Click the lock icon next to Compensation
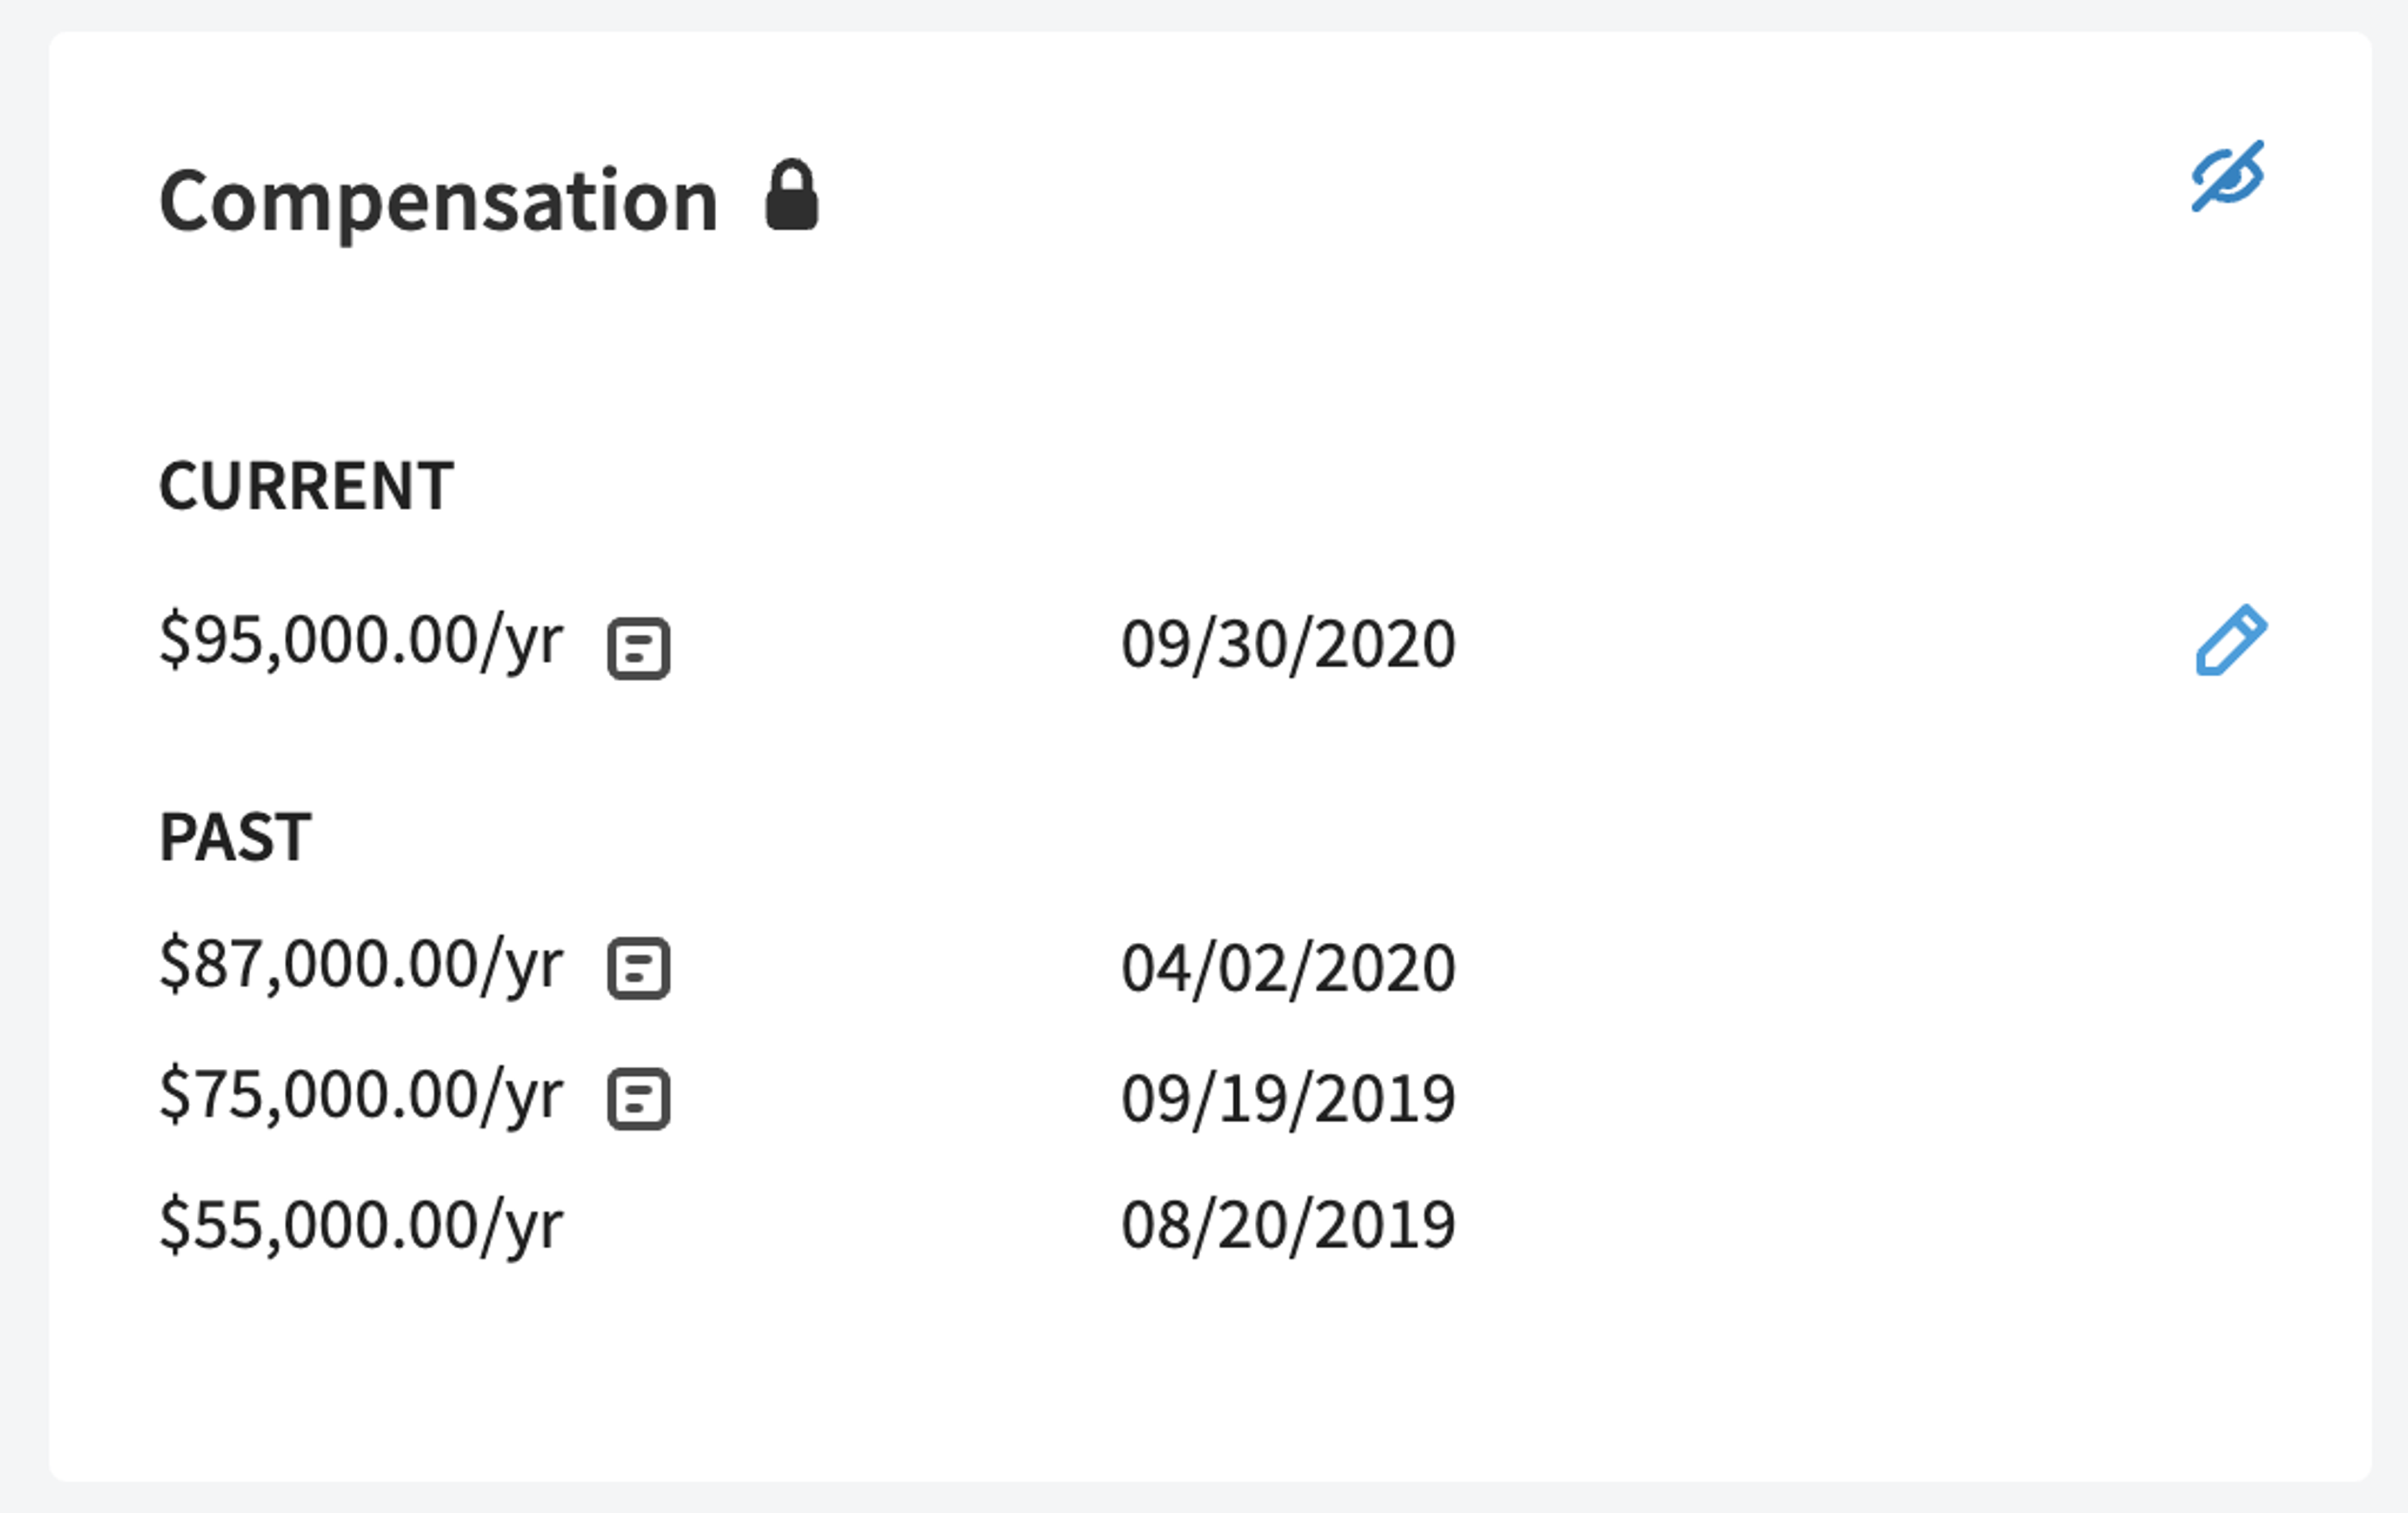This screenshot has width=2408, height=1513. pyautogui.click(x=792, y=195)
